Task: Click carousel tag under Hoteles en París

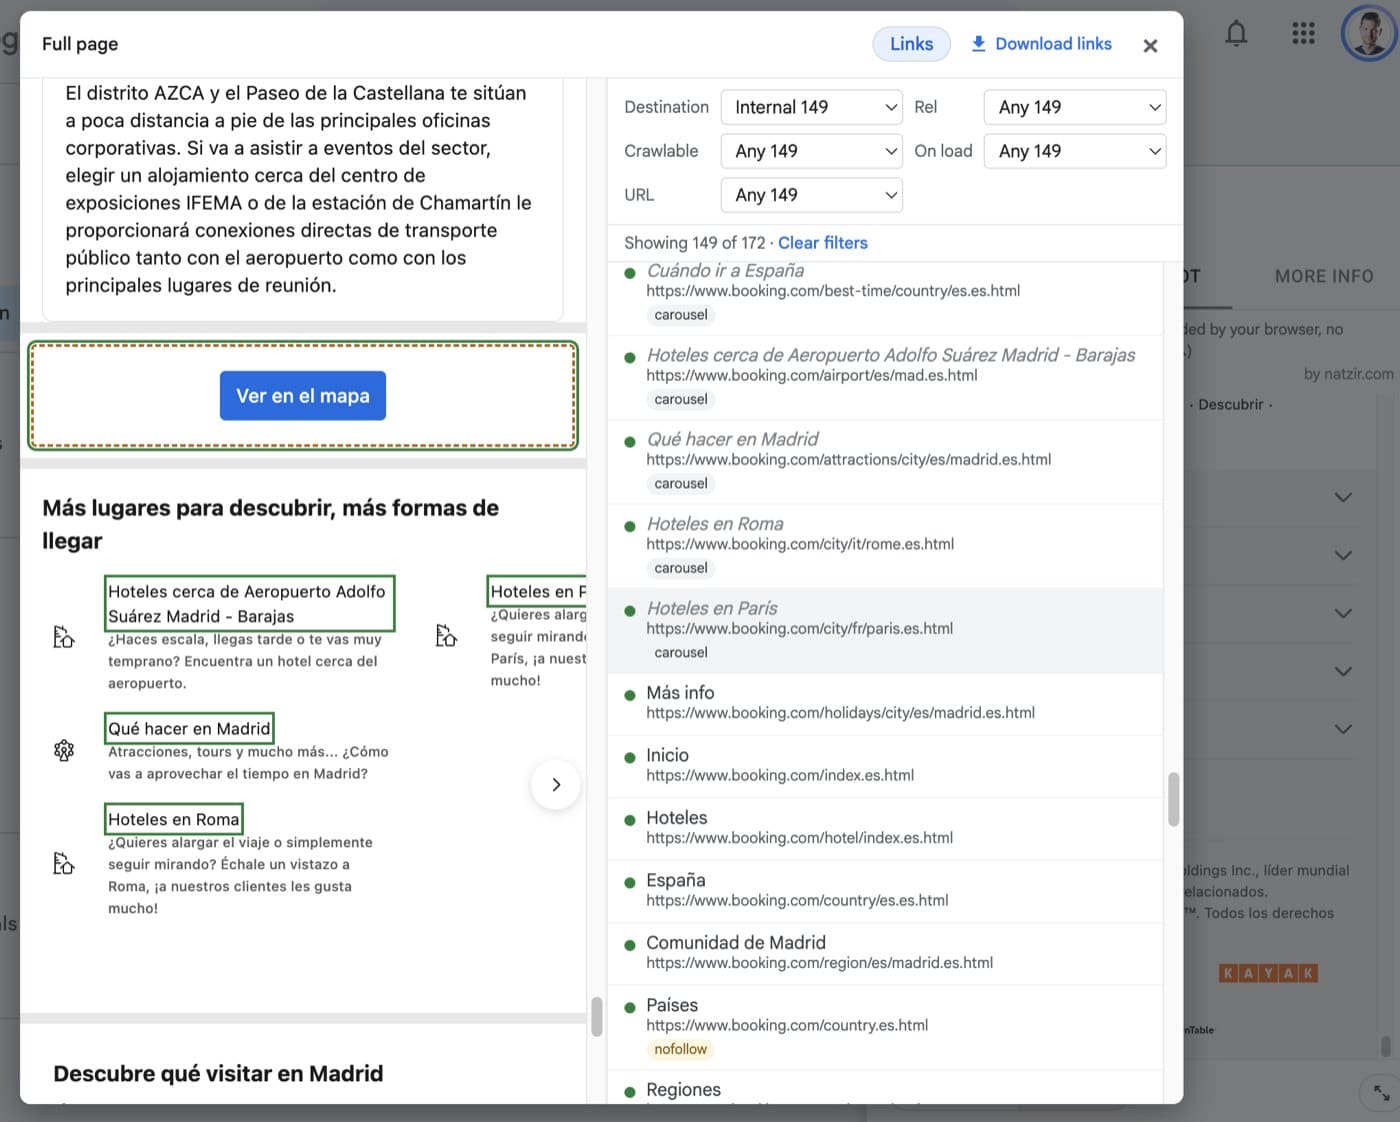Action: [x=680, y=652]
